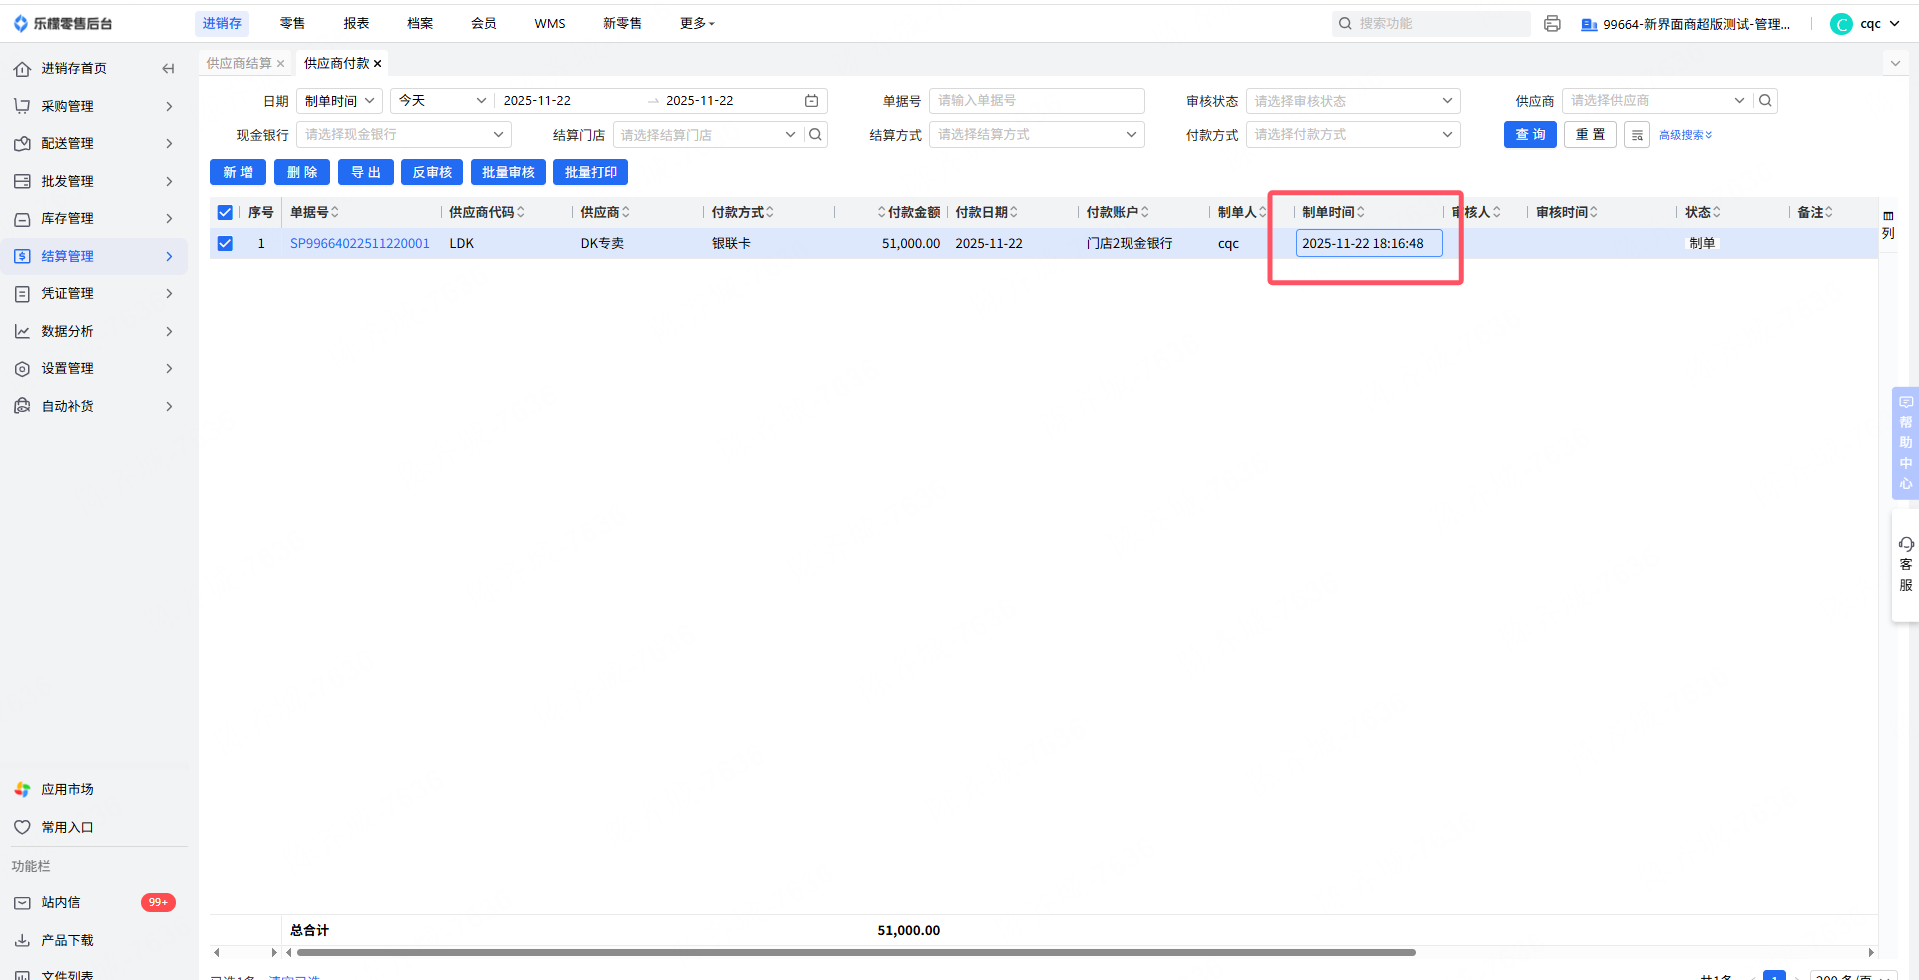Select the 进销存 top menu
Screen dimensions: 1919x980
(x=222, y=24)
